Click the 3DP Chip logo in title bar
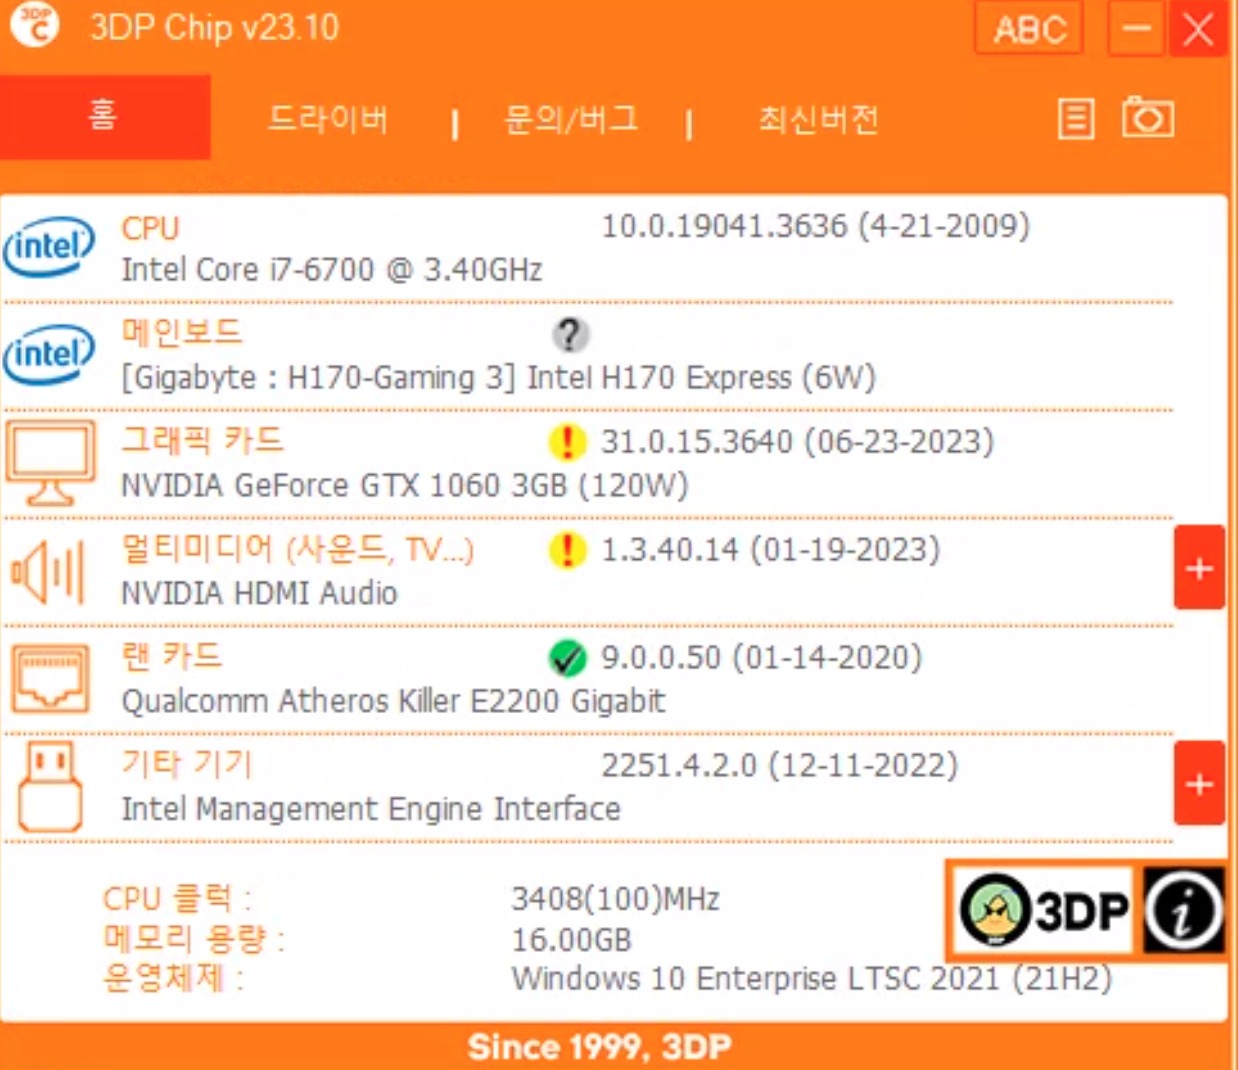Screen dimensions: 1238x1070 coord(33,25)
